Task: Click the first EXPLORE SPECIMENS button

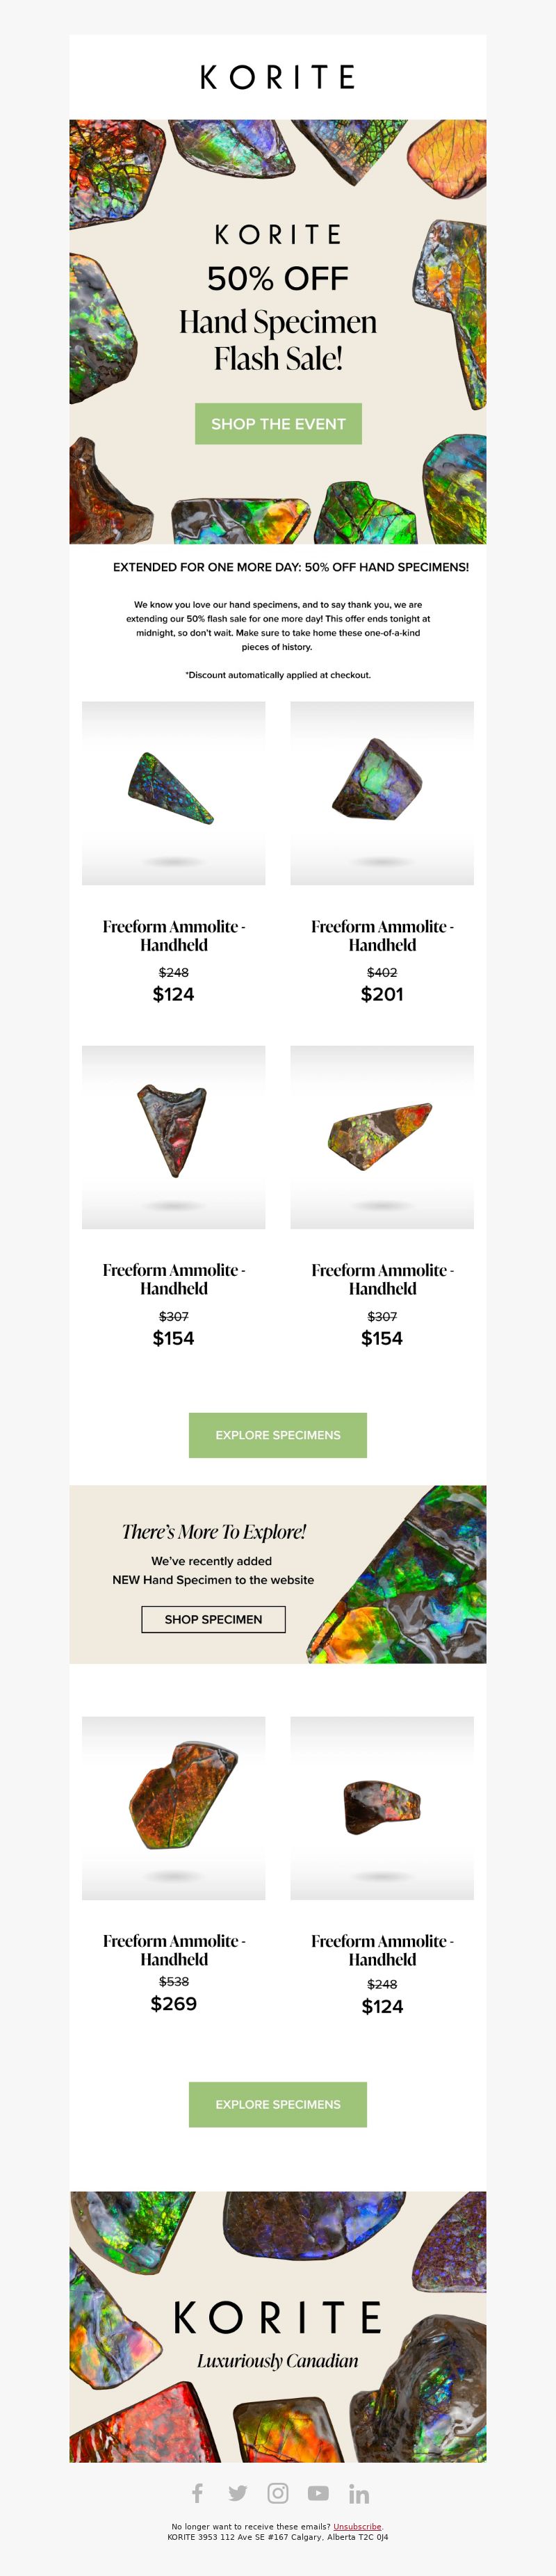Action: pyautogui.click(x=278, y=1435)
